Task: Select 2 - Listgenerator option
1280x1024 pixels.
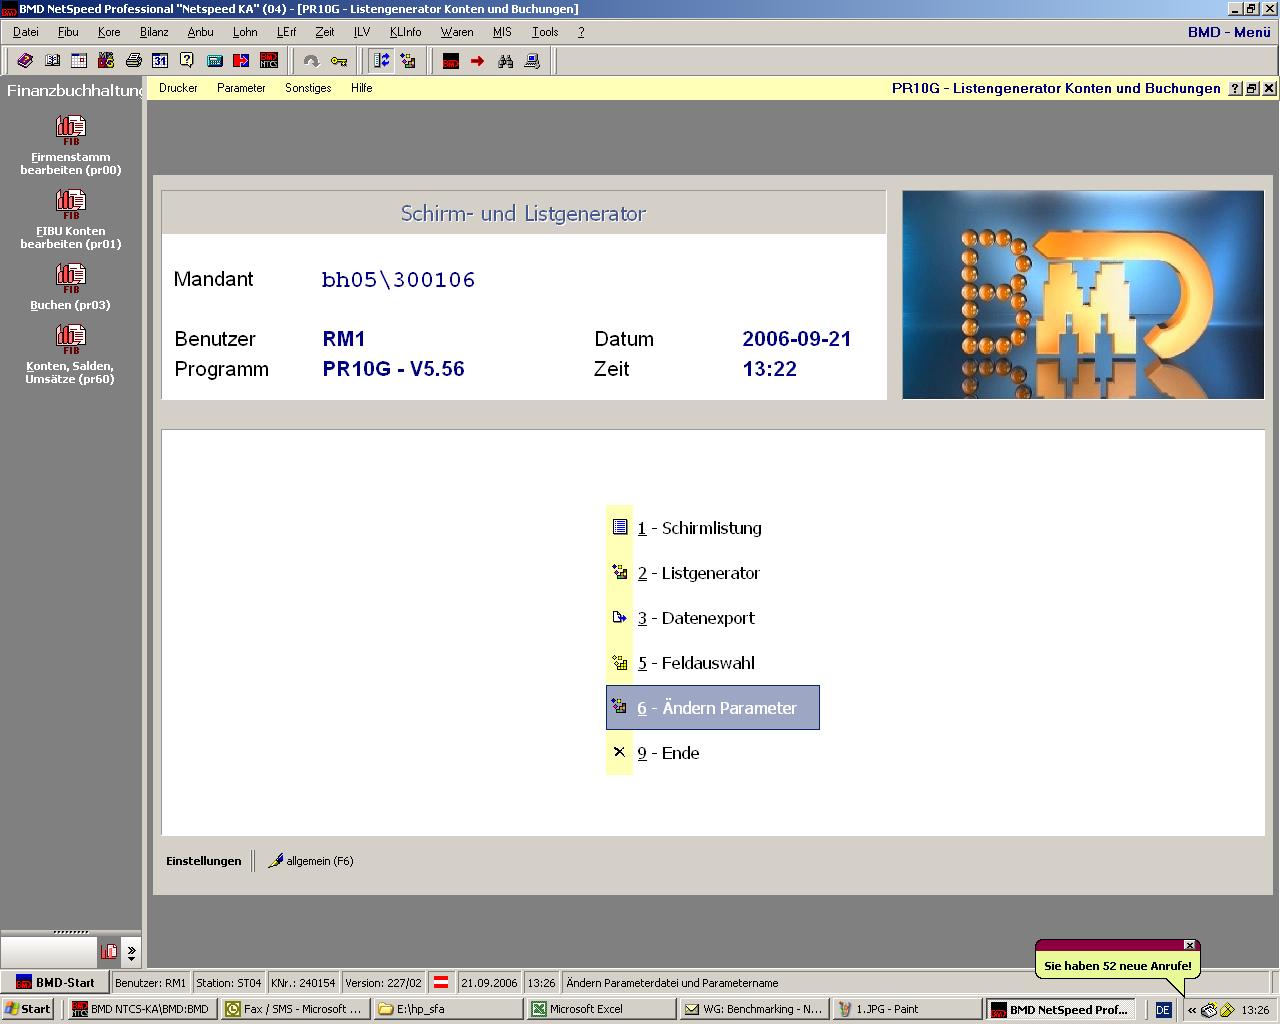Action: 699,573
